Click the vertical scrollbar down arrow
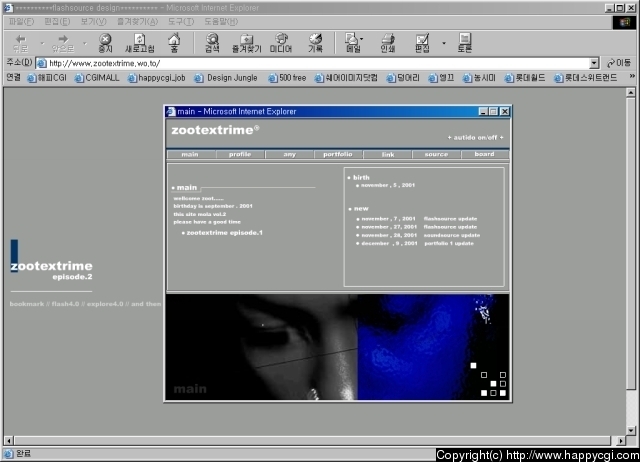 (631, 430)
